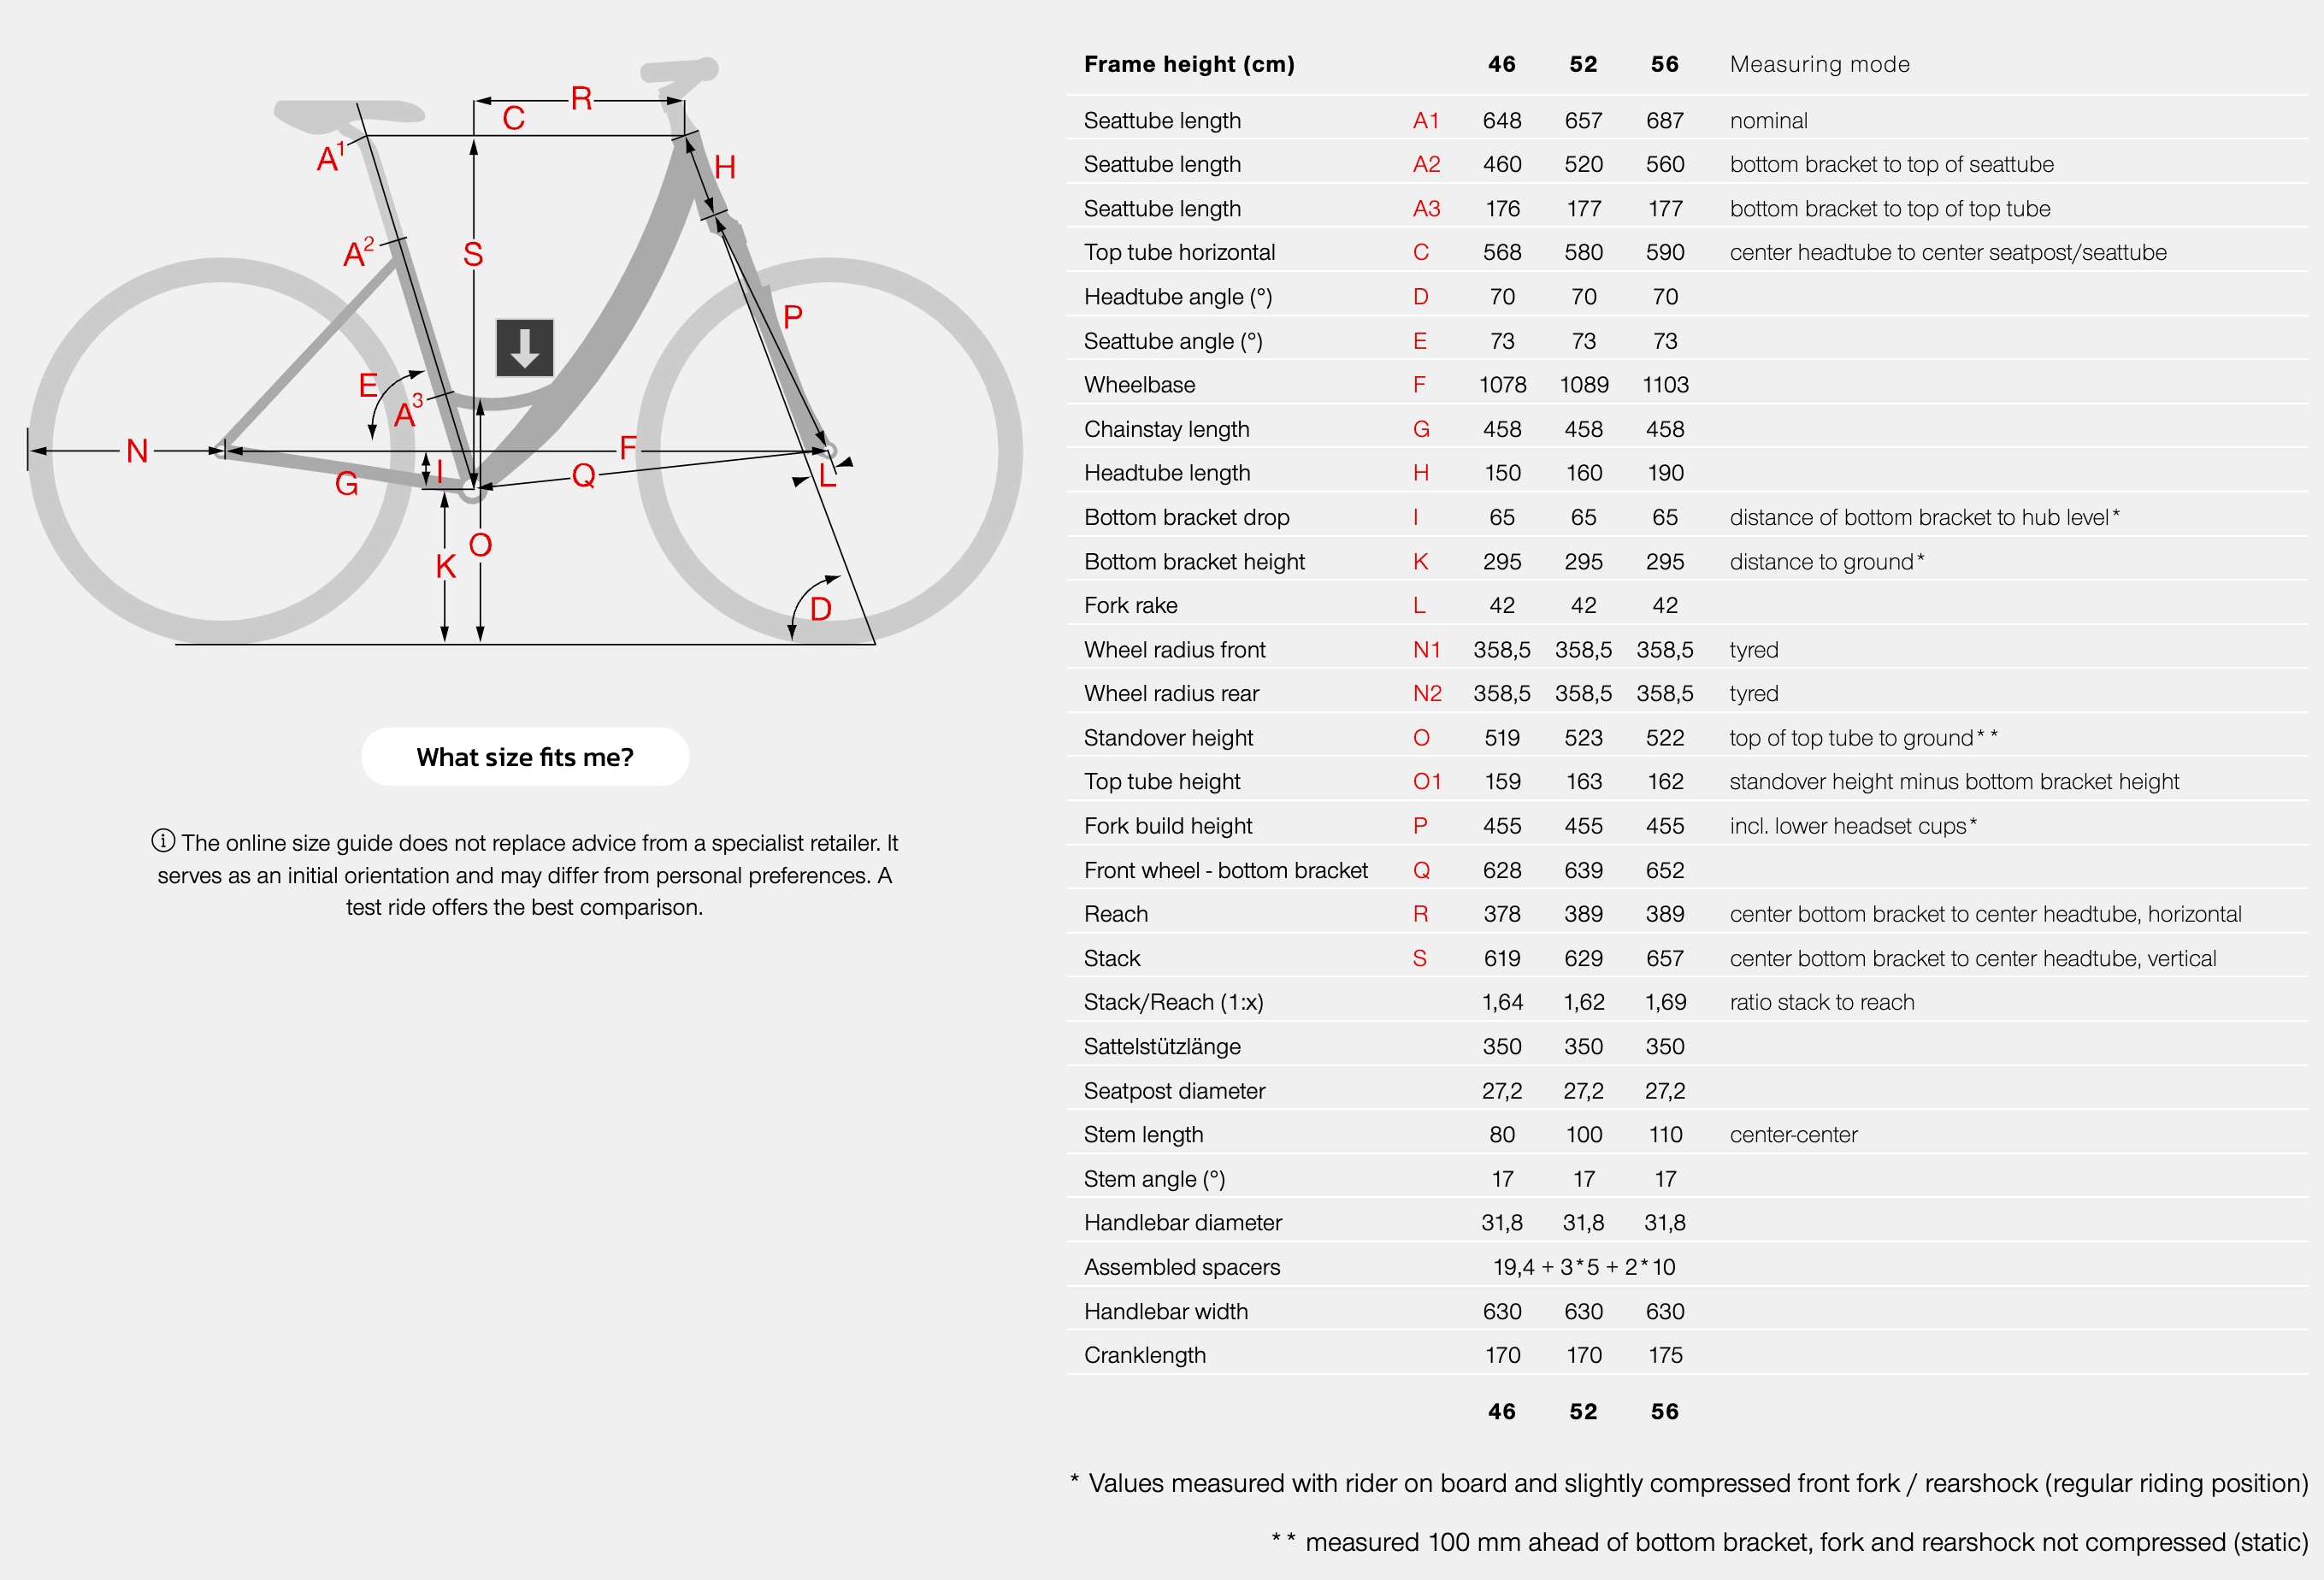Screen dimensions: 2324x1580
Task: Select the 46 frame height column header
Action: pyautogui.click(x=1502, y=64)
